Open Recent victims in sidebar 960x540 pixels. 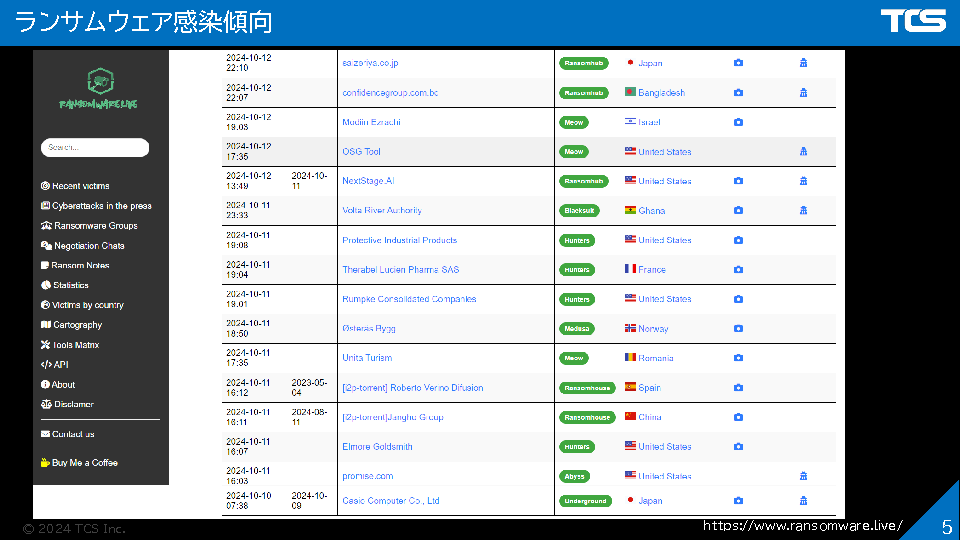tap(80, 186)
